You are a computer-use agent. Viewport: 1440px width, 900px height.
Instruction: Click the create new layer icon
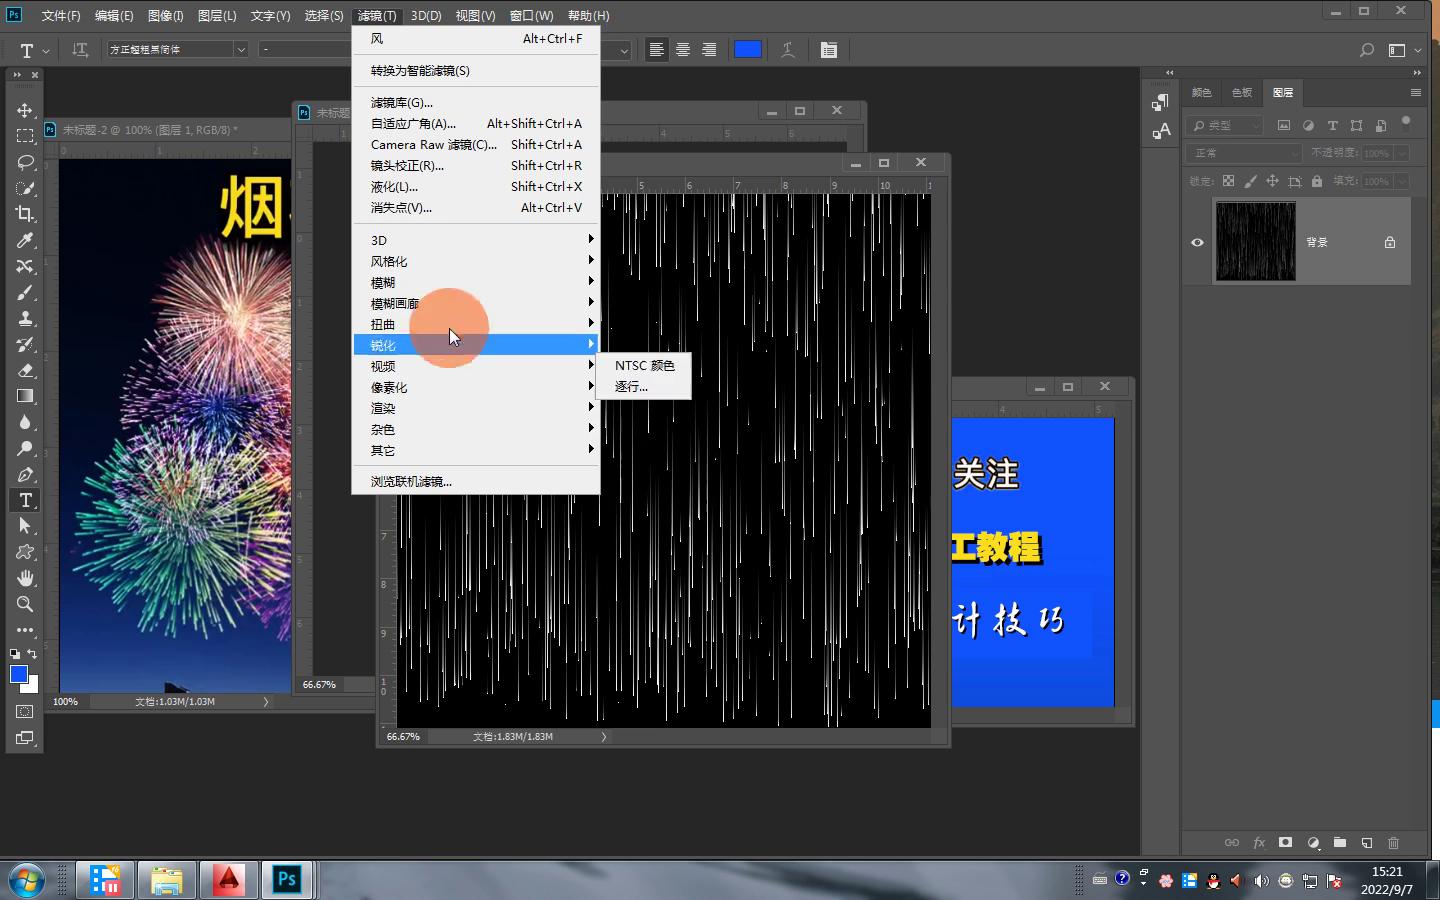[x=1366, y=843]
